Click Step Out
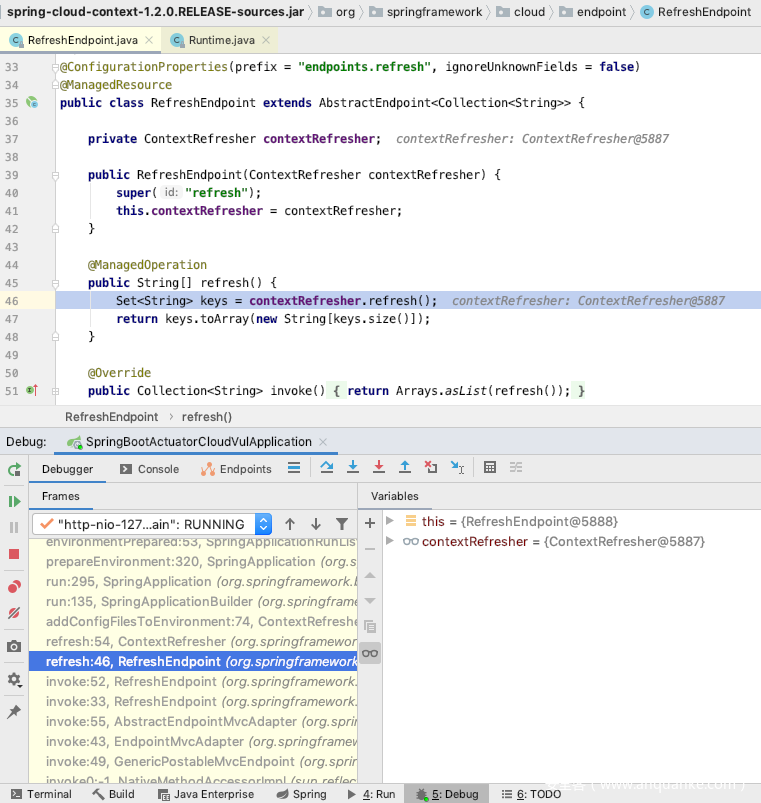Viewport: 761px width, 803px height. pos(405,467)
